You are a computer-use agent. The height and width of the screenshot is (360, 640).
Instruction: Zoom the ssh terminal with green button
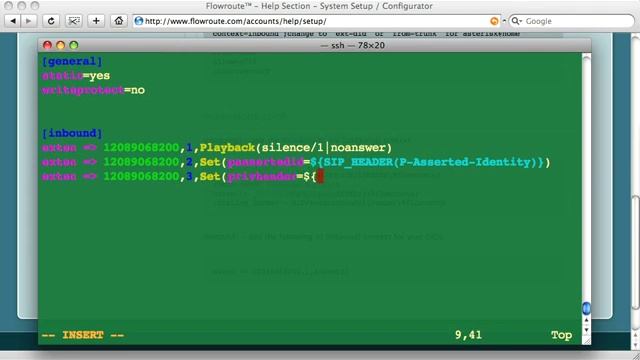[x=73, y=45]
